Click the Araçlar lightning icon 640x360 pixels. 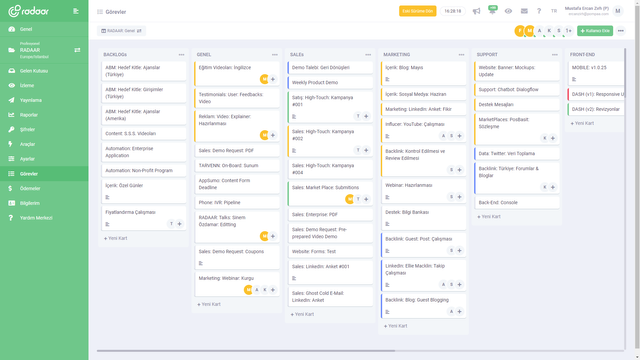point(11,144)
